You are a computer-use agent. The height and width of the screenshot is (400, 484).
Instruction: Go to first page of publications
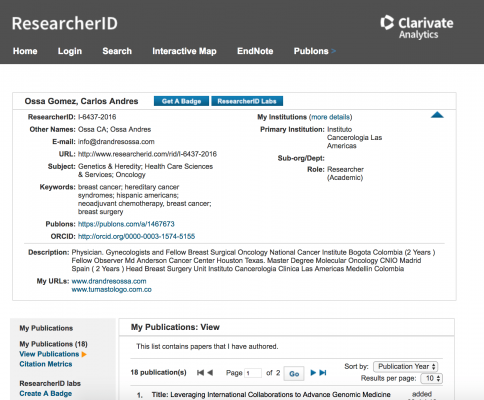(200, 373)
